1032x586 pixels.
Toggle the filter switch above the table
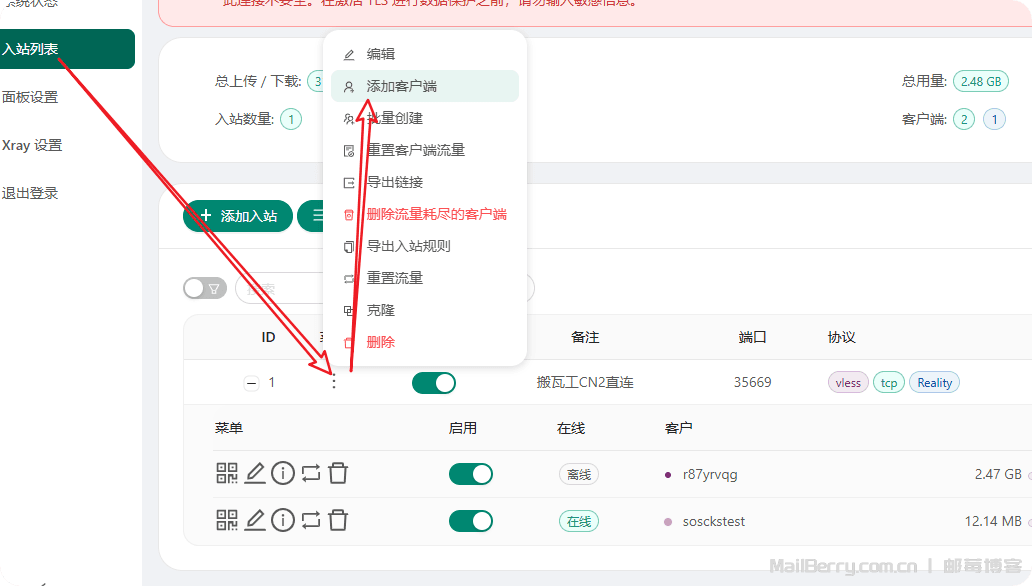[x=205, y=289]
